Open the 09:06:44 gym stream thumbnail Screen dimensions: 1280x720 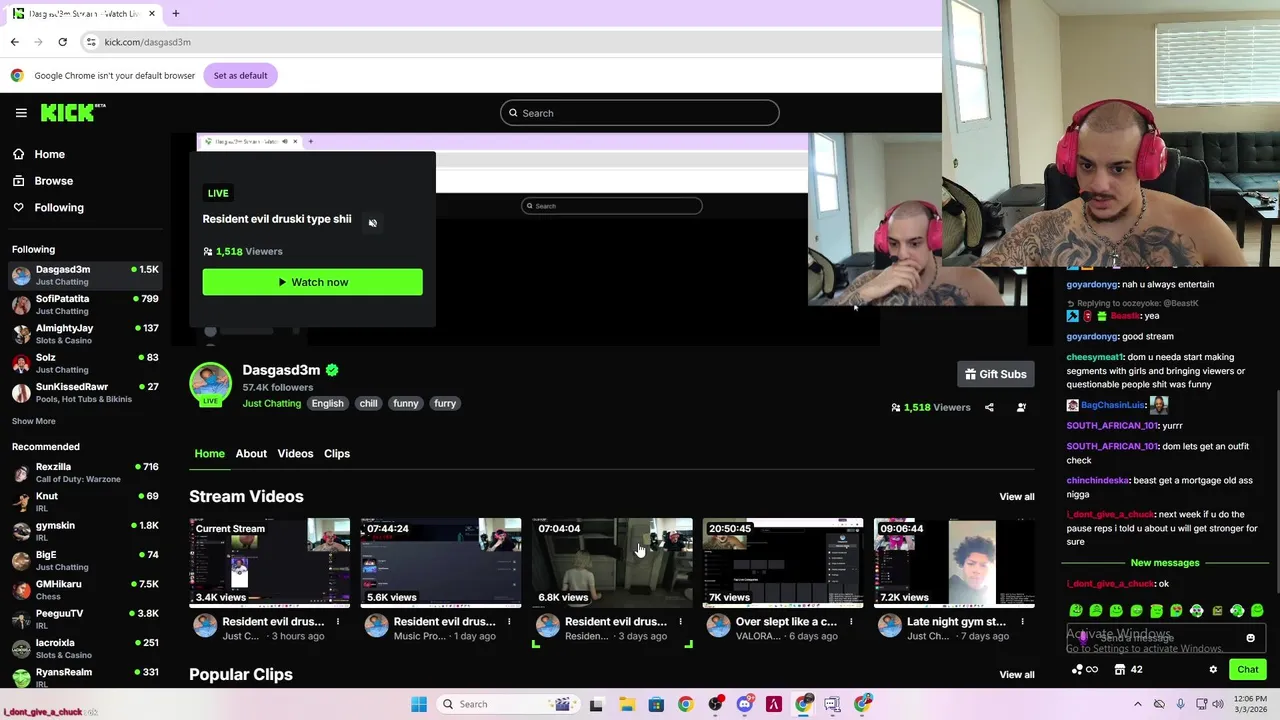(x=954, y=563)
